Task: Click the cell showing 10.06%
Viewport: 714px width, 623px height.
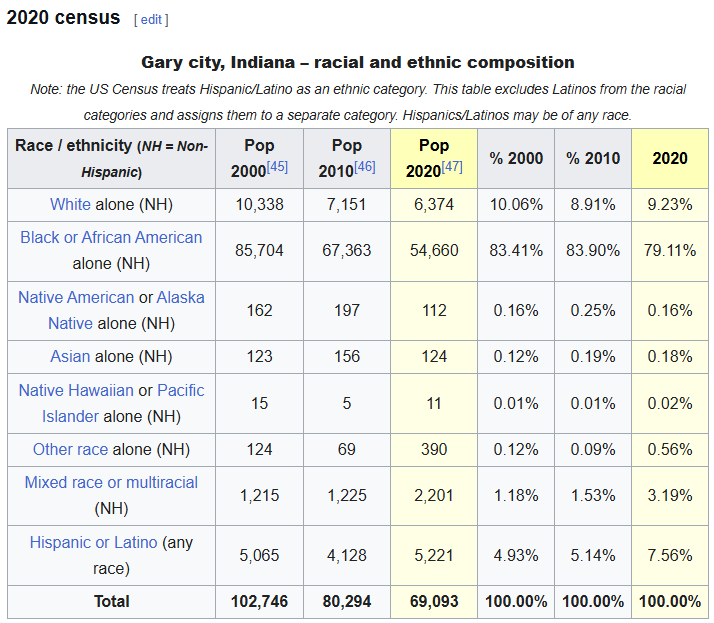Action: (x=516, y=205)
